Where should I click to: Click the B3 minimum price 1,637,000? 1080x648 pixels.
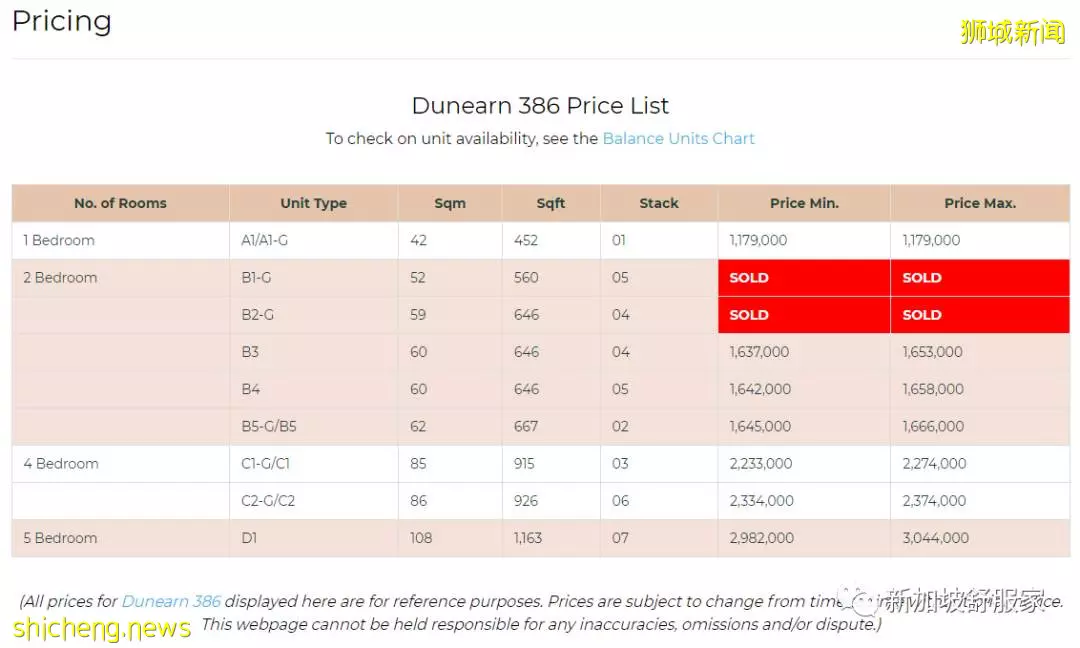(759, 352)
